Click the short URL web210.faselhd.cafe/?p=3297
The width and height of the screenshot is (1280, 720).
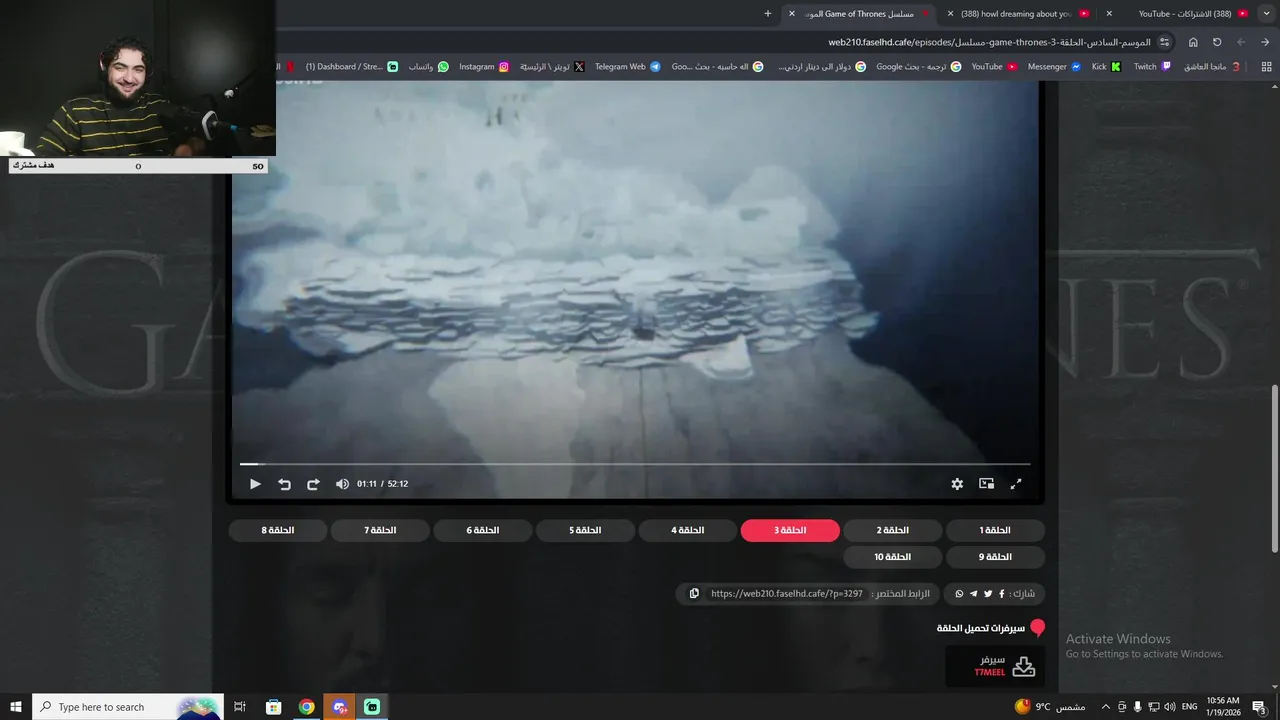pos(787,594)
